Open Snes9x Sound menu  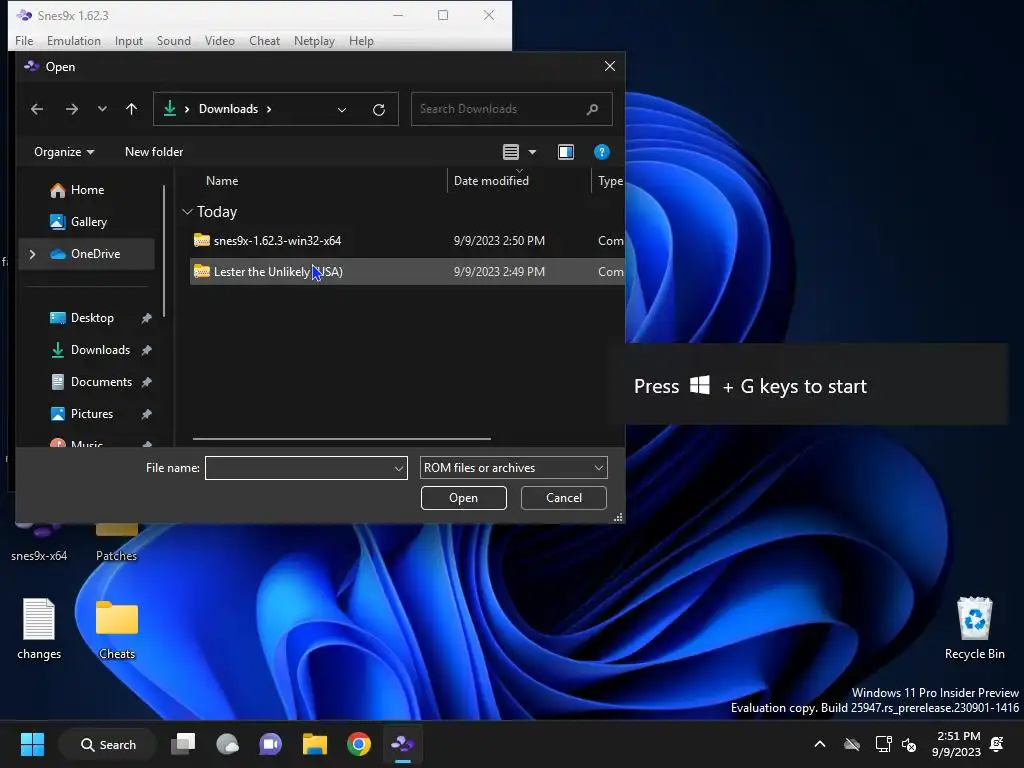pyautogui.click(x=174, y=40)
